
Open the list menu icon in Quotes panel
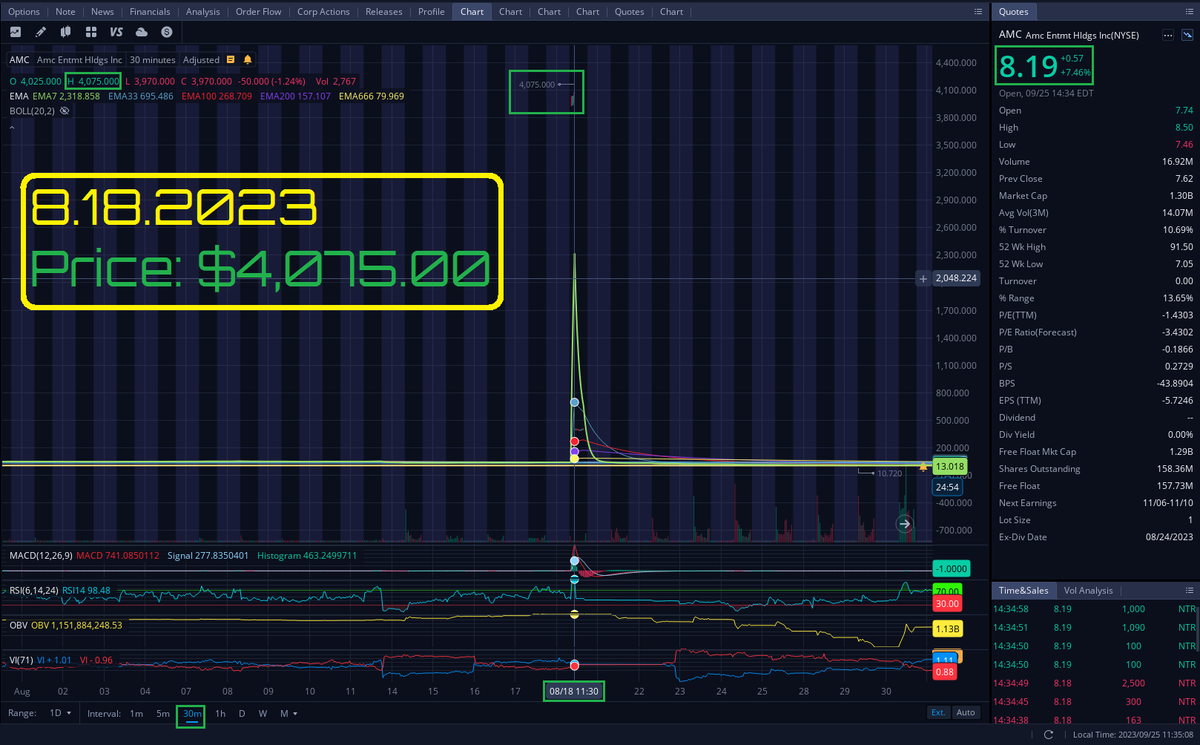[1189, 12]
